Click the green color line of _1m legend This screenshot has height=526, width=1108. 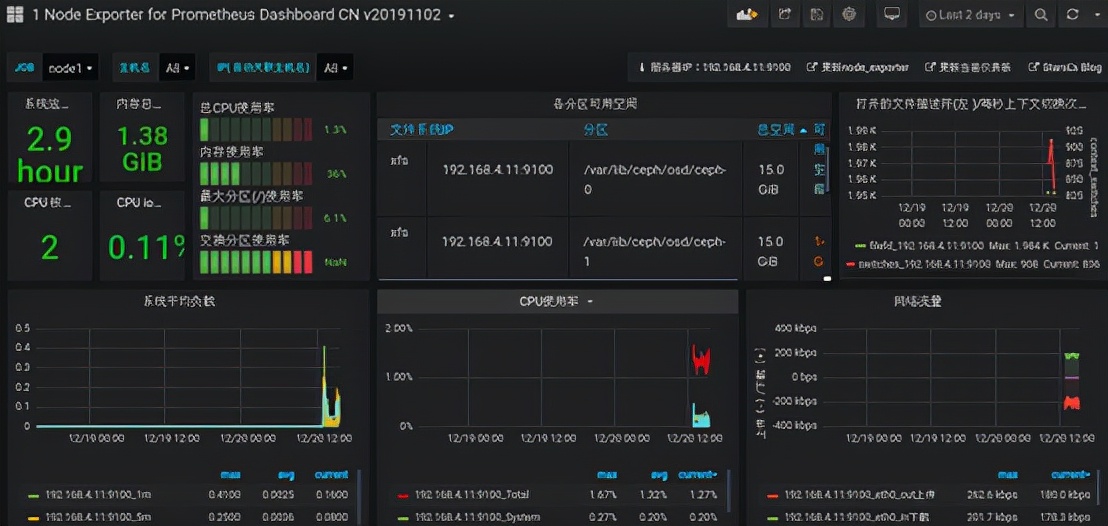pos(33,496)
